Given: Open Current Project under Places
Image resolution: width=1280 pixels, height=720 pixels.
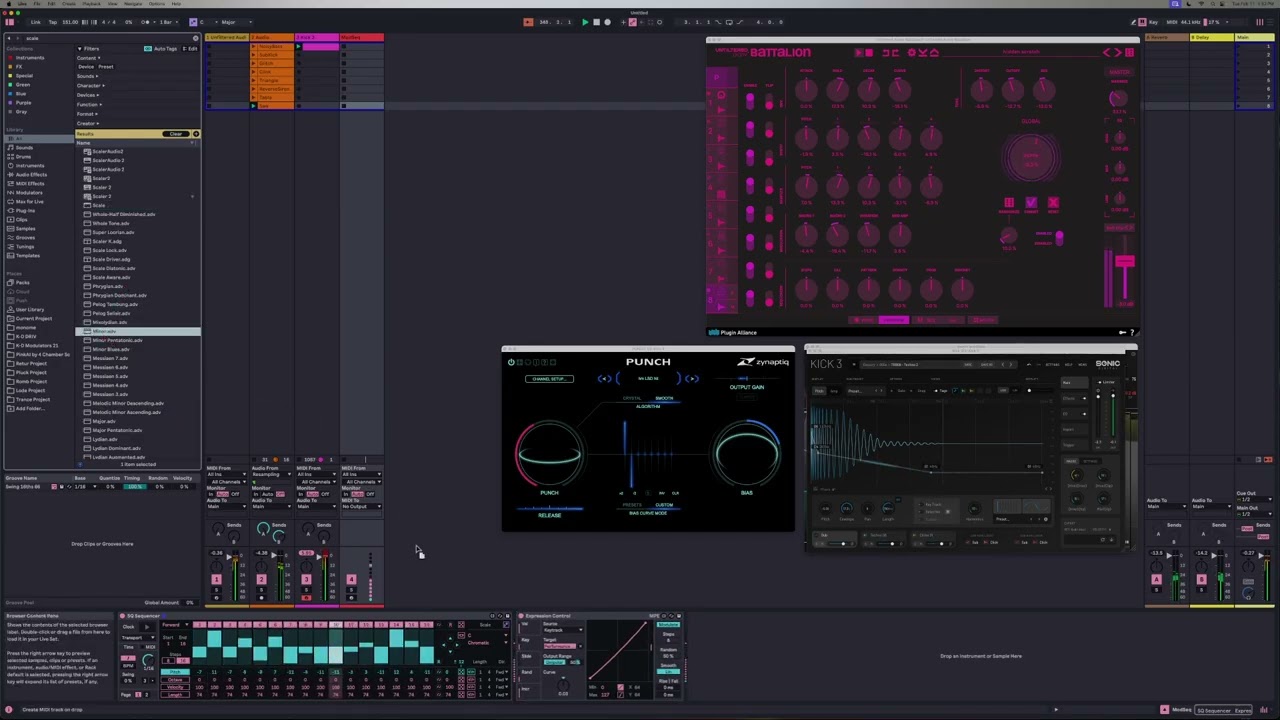Looking at the screenshot, I should coord(33,318).
